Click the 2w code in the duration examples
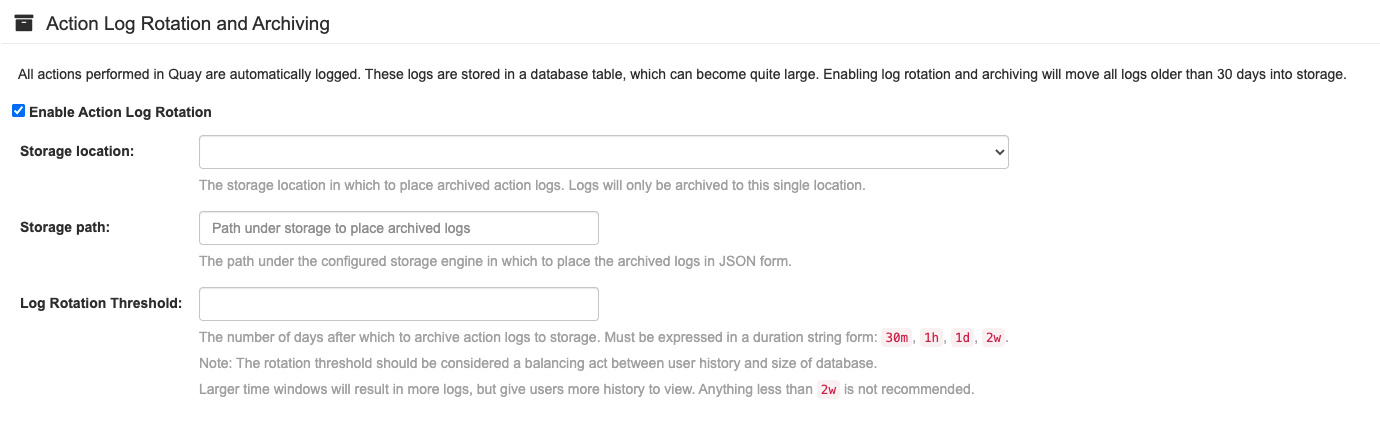 click(994, 337)
